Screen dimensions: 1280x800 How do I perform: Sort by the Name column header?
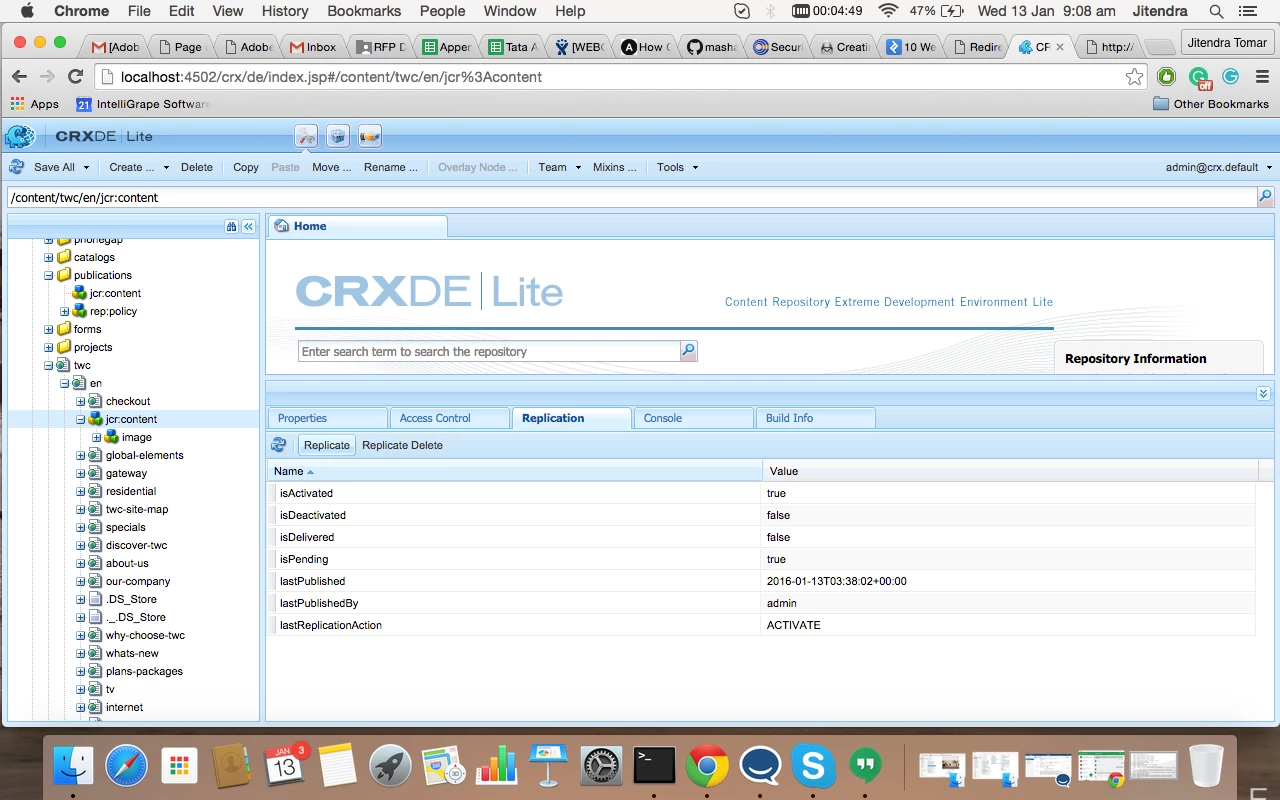513,471
